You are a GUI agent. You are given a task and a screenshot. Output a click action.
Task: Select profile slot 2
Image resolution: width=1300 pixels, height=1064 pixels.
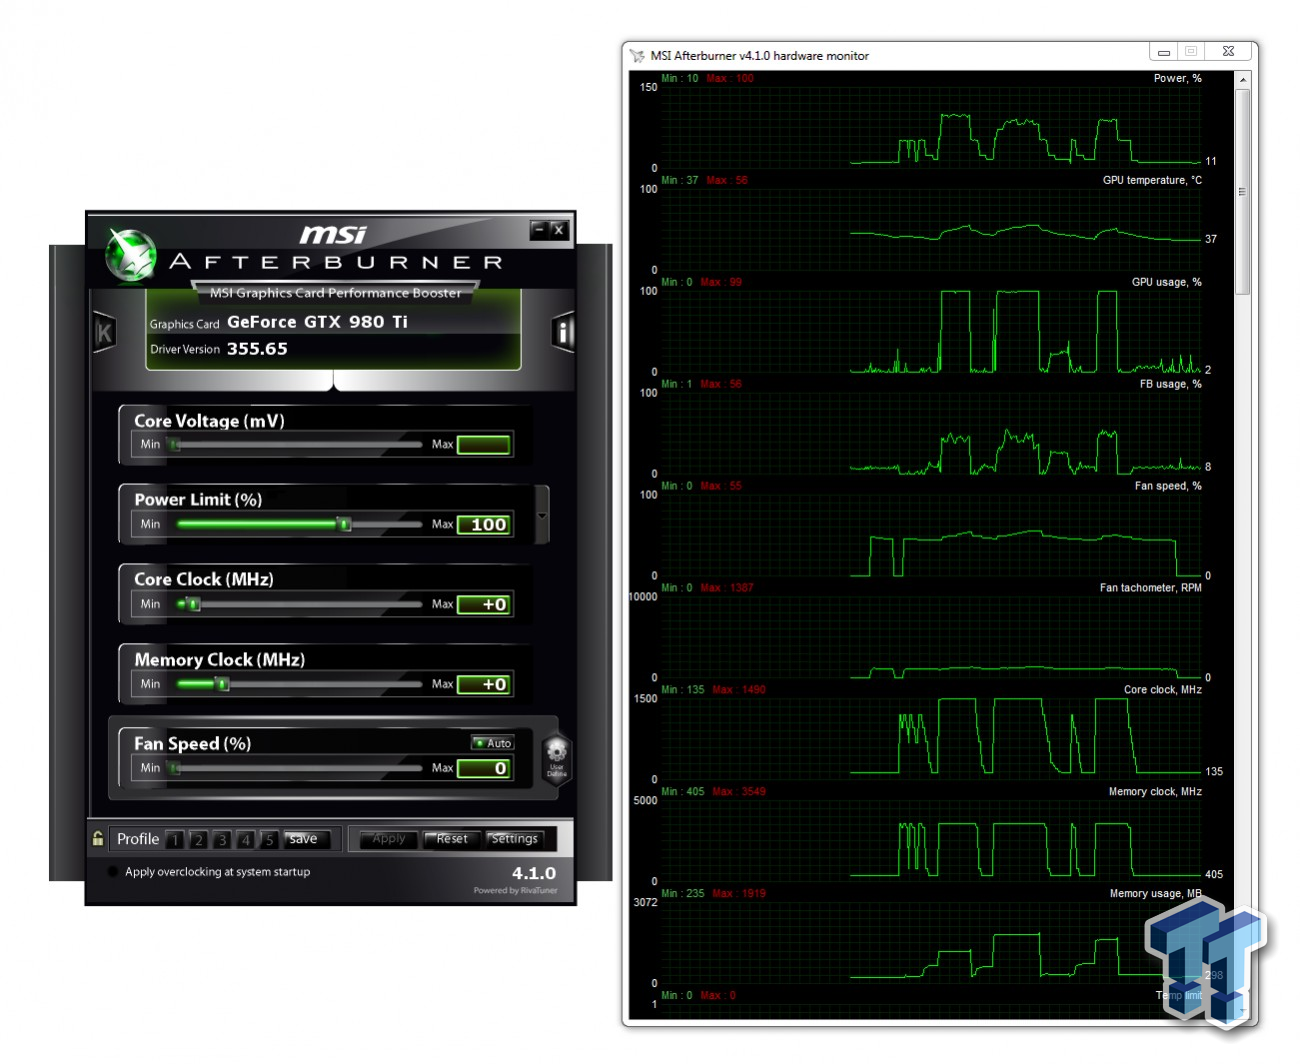[198, 840]
